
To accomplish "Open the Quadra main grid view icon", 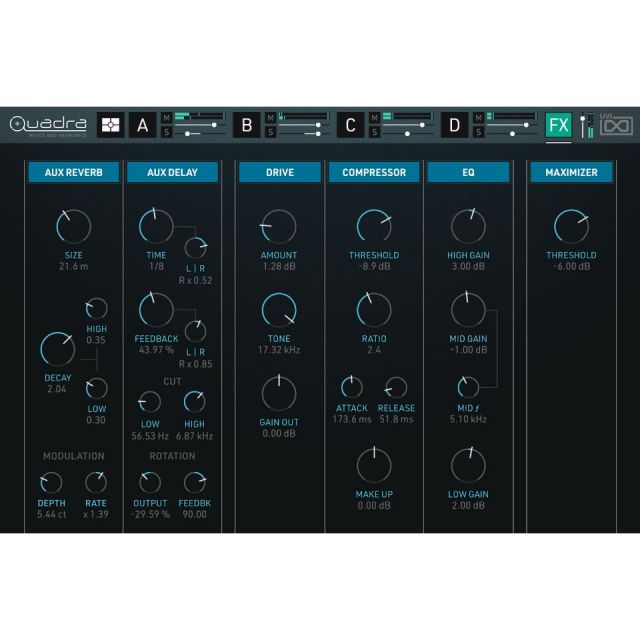I will tap(110, 125).
